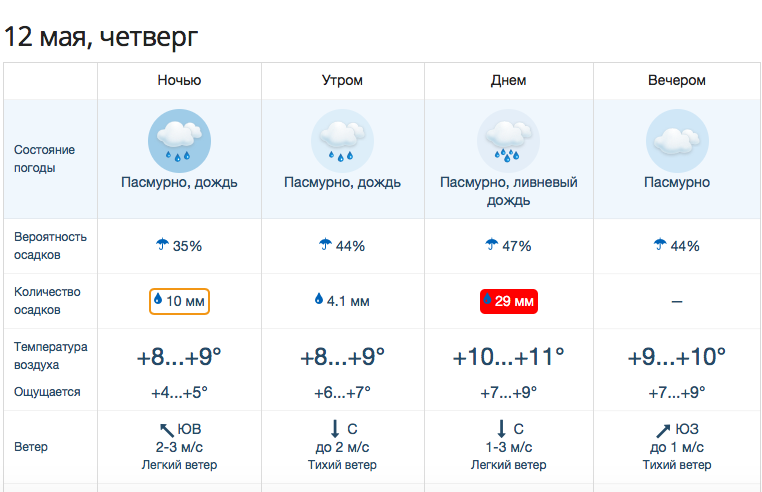Click the southwest wind arrow for ЮЗ
Viewport: 762px width, 492px height.
[663, 430]
